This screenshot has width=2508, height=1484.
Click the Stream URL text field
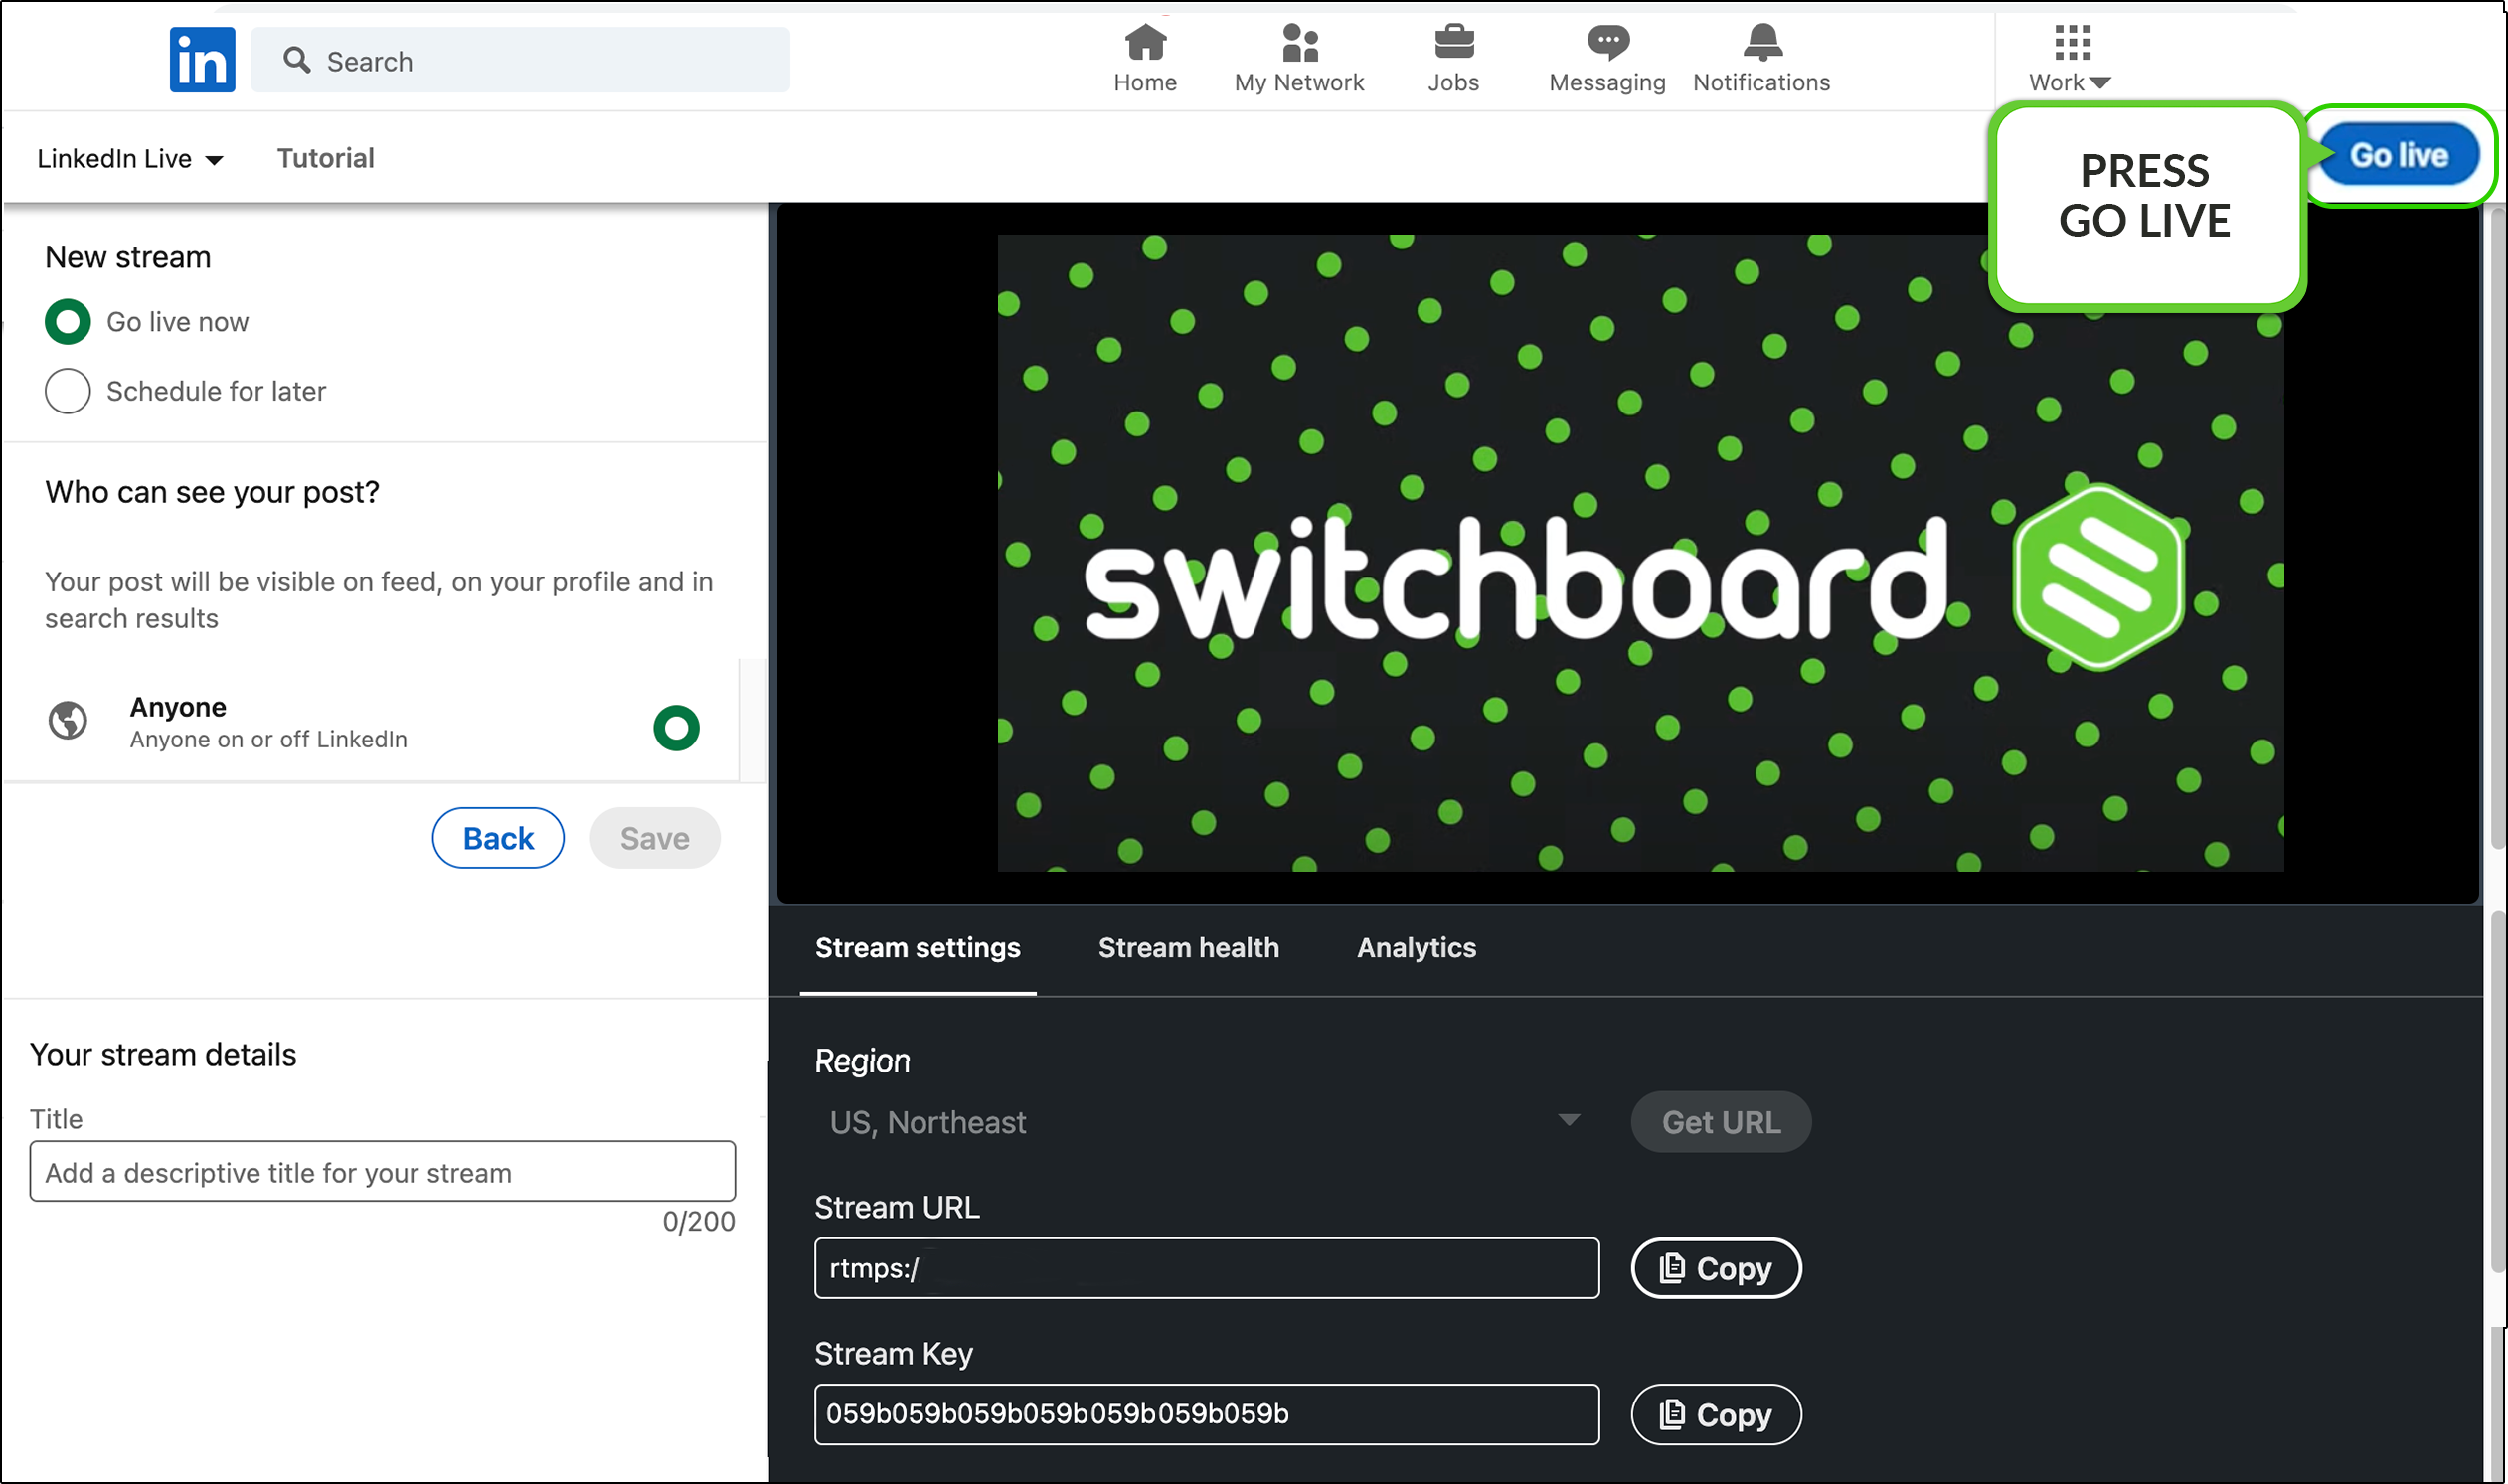point(1207,1268)
